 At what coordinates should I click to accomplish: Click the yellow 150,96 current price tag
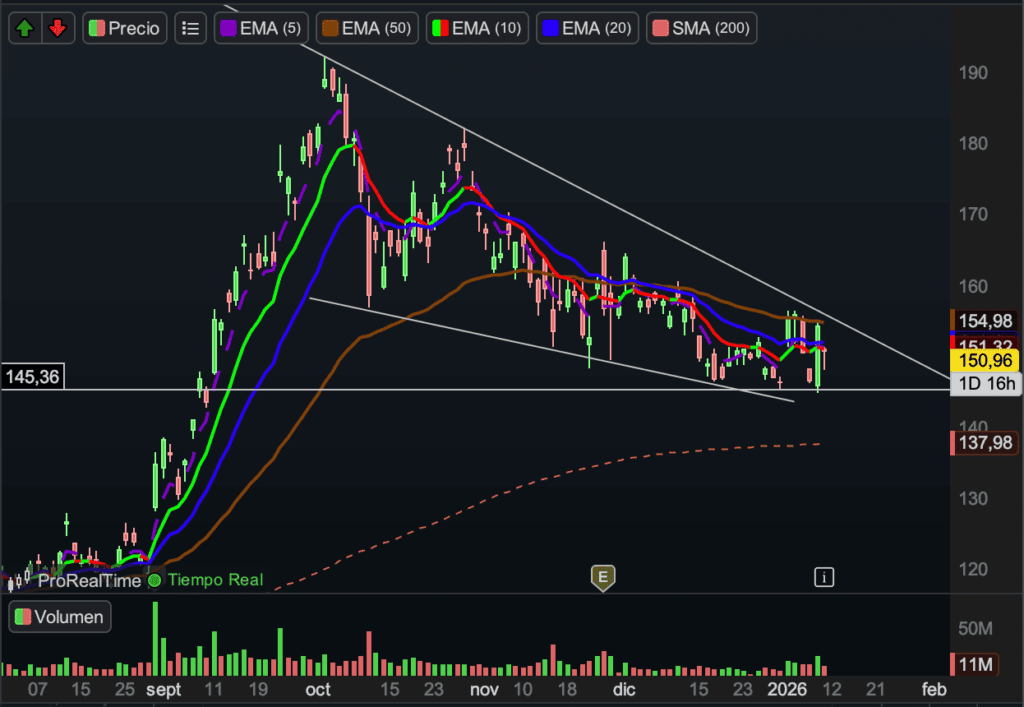coord(984,361)
